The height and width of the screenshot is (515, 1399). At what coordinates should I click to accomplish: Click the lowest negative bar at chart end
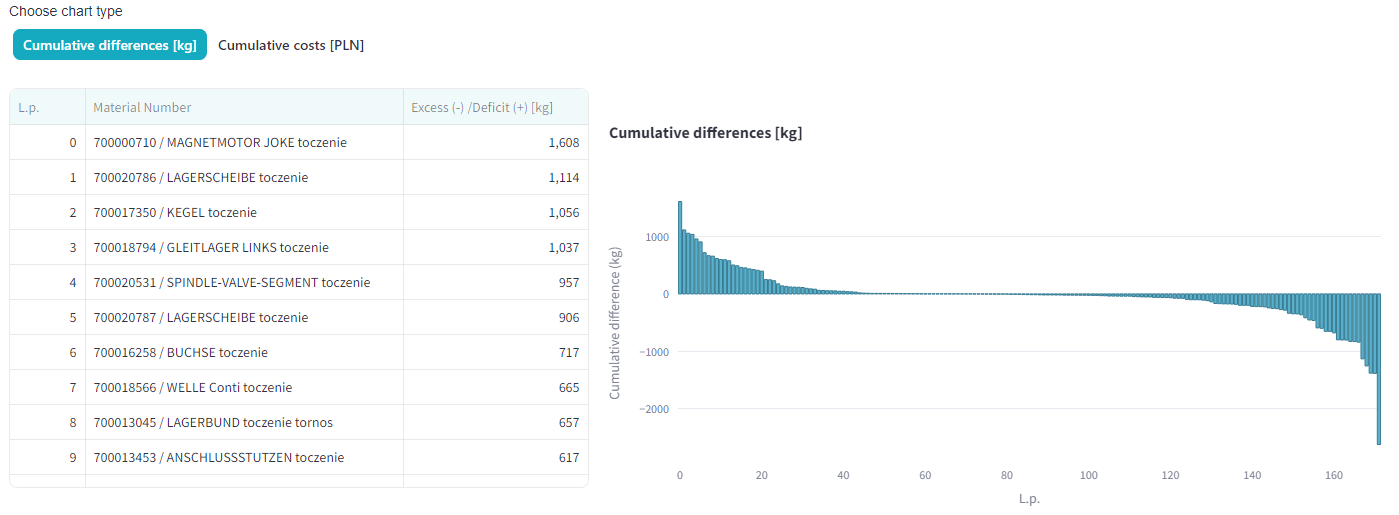pos(1379,369)
